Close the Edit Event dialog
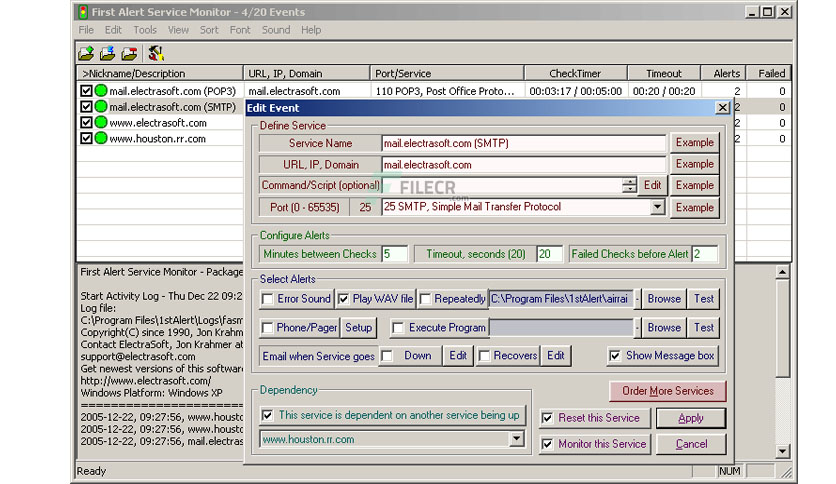 click(x=722, y=108)
